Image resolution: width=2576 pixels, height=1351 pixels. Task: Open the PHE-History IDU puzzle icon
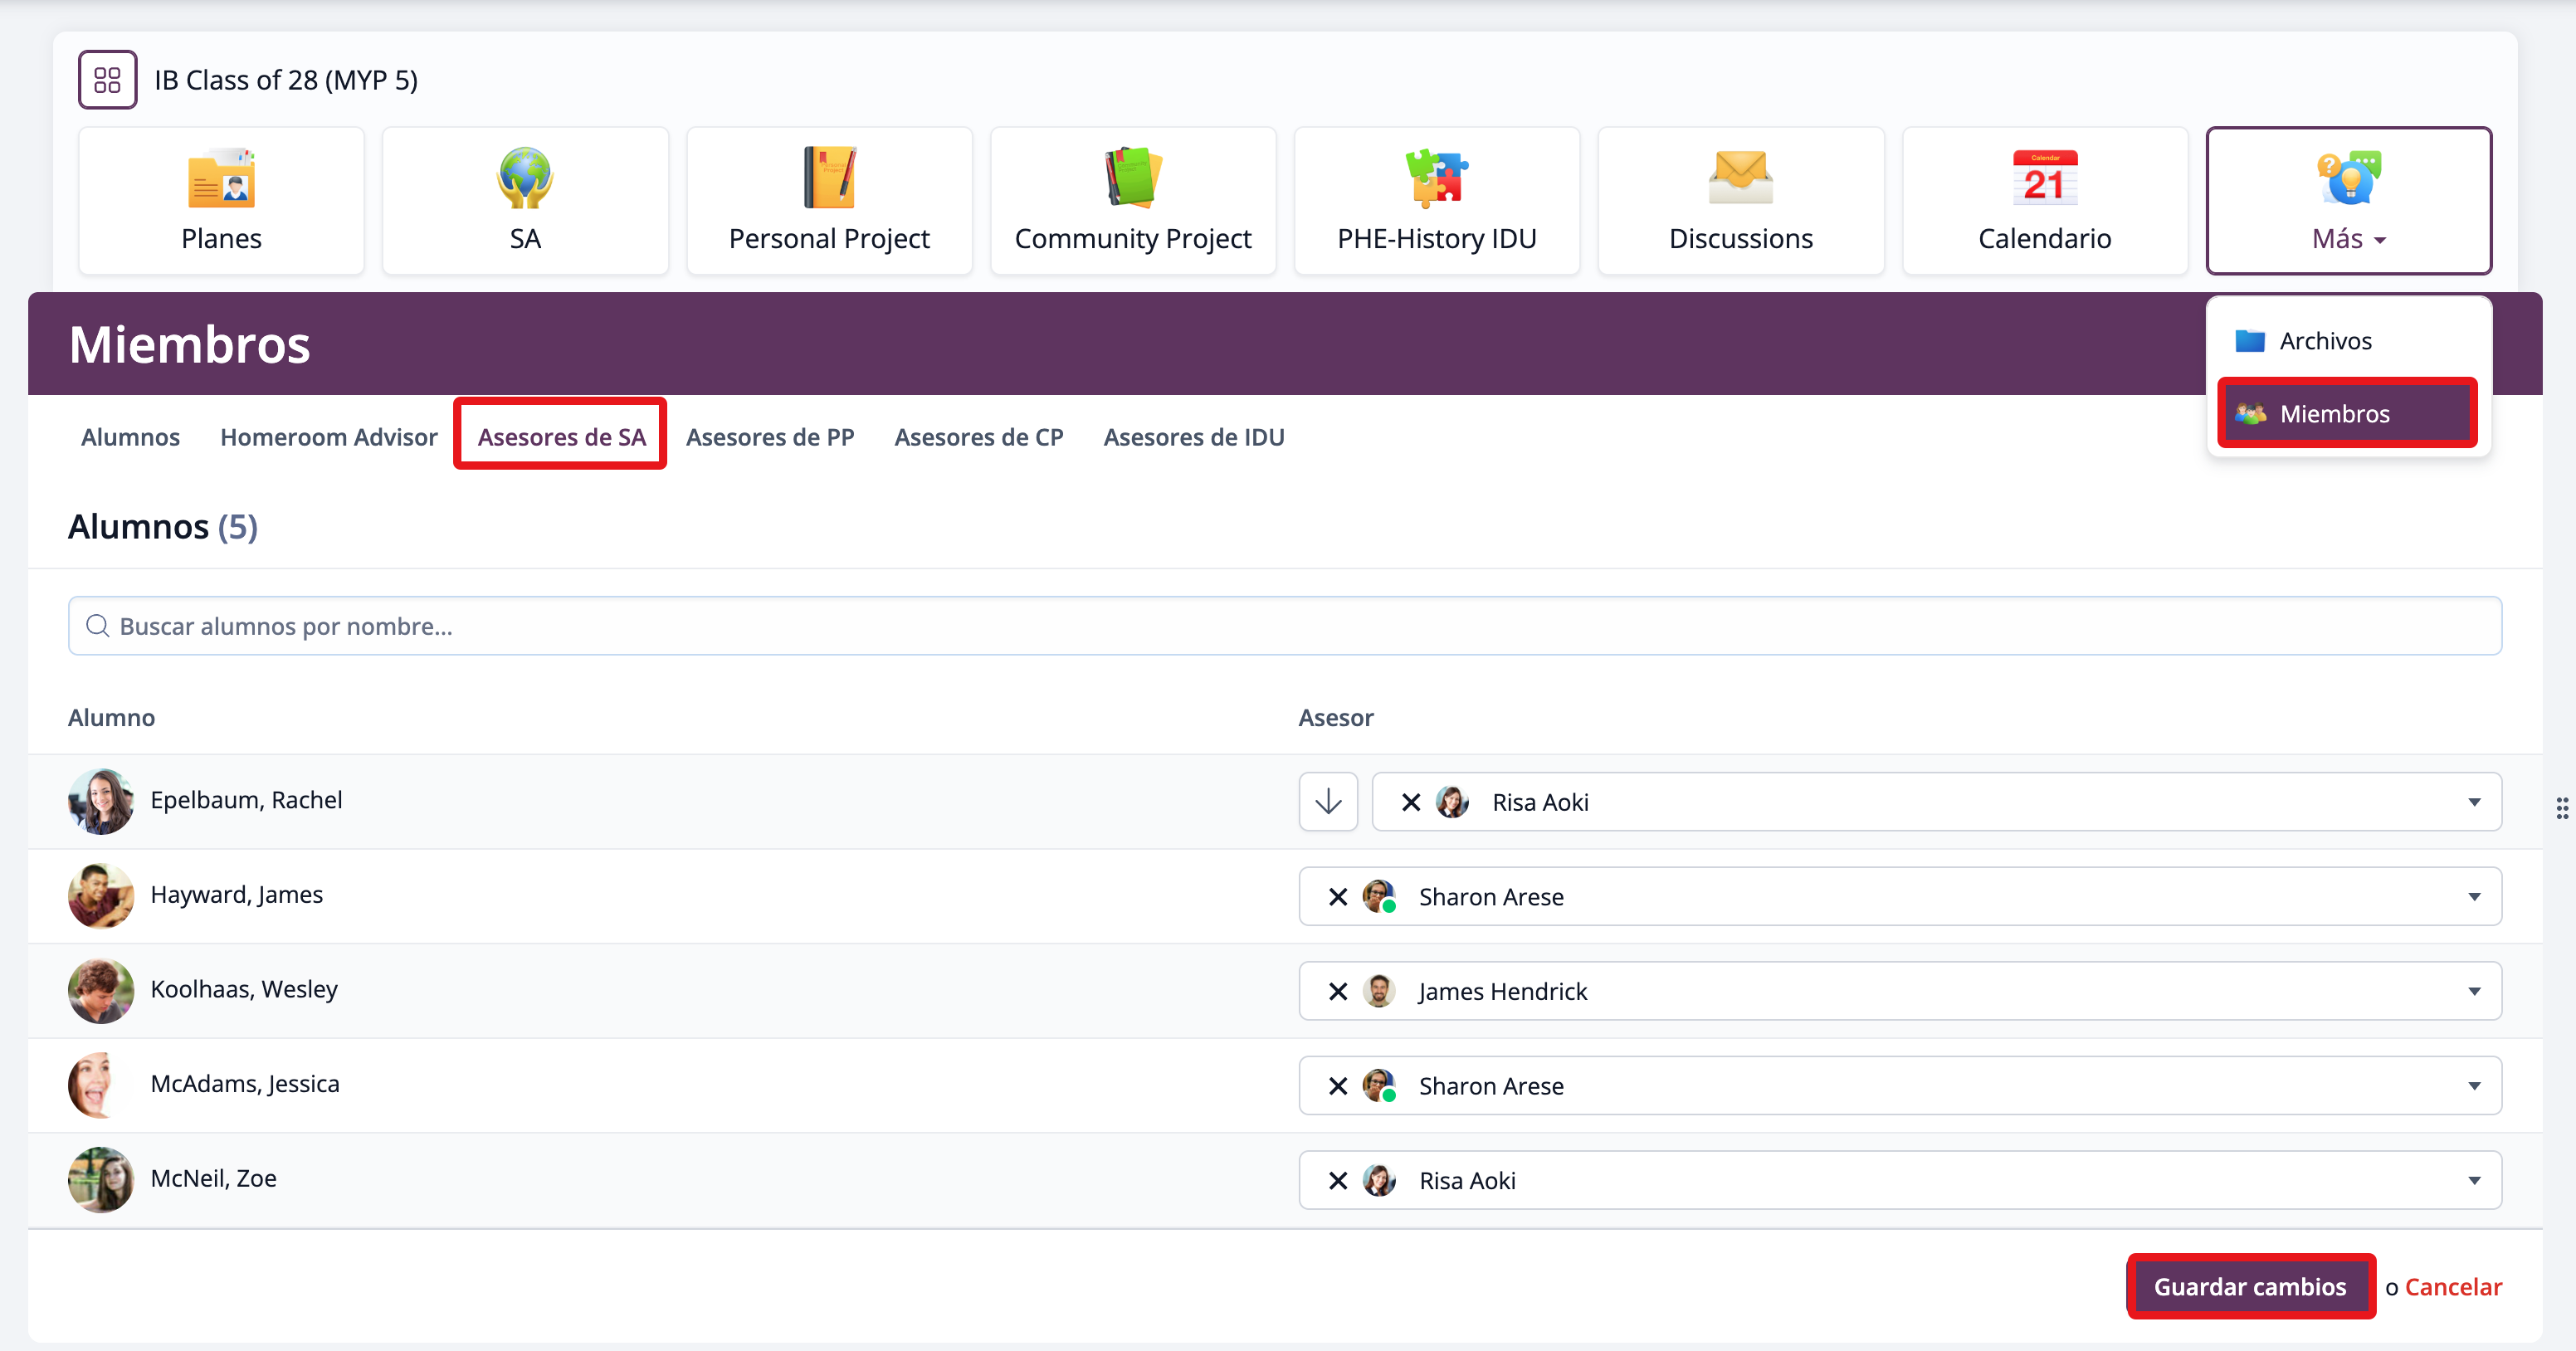[x=1437, y=179]
